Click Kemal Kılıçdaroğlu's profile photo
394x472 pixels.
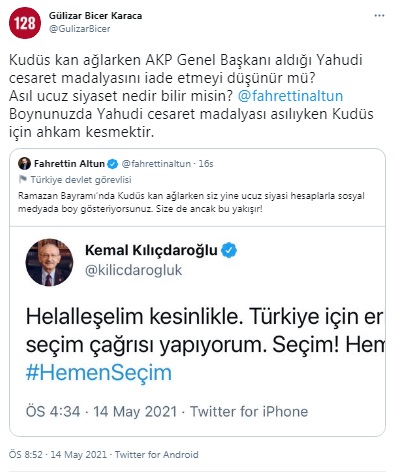tap(49, 262)
